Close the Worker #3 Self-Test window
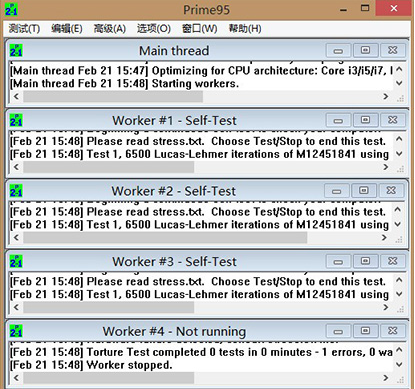Viewport: 415px width, 389px height. tap(393, 261)
